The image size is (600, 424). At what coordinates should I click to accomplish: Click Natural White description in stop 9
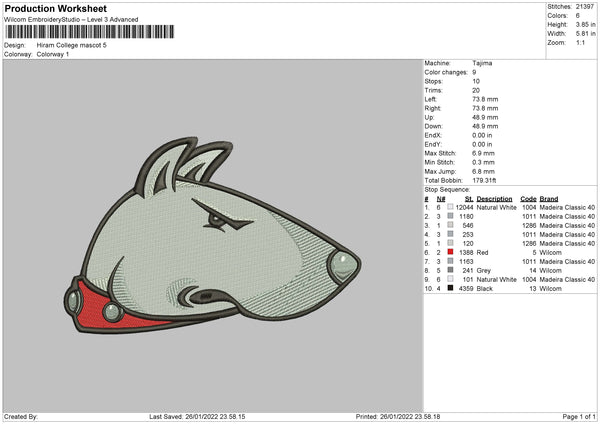497,280
